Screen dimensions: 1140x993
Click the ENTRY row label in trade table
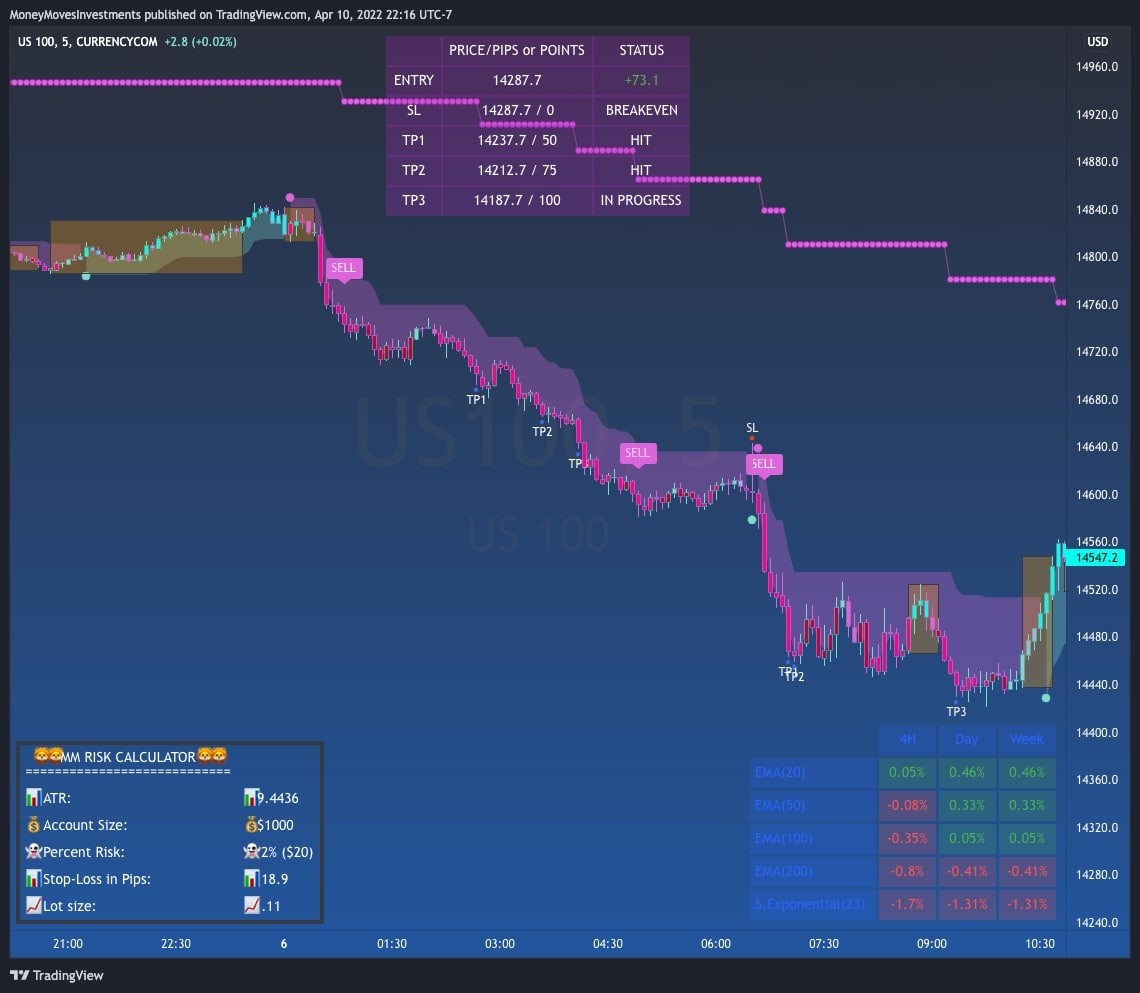414,80
